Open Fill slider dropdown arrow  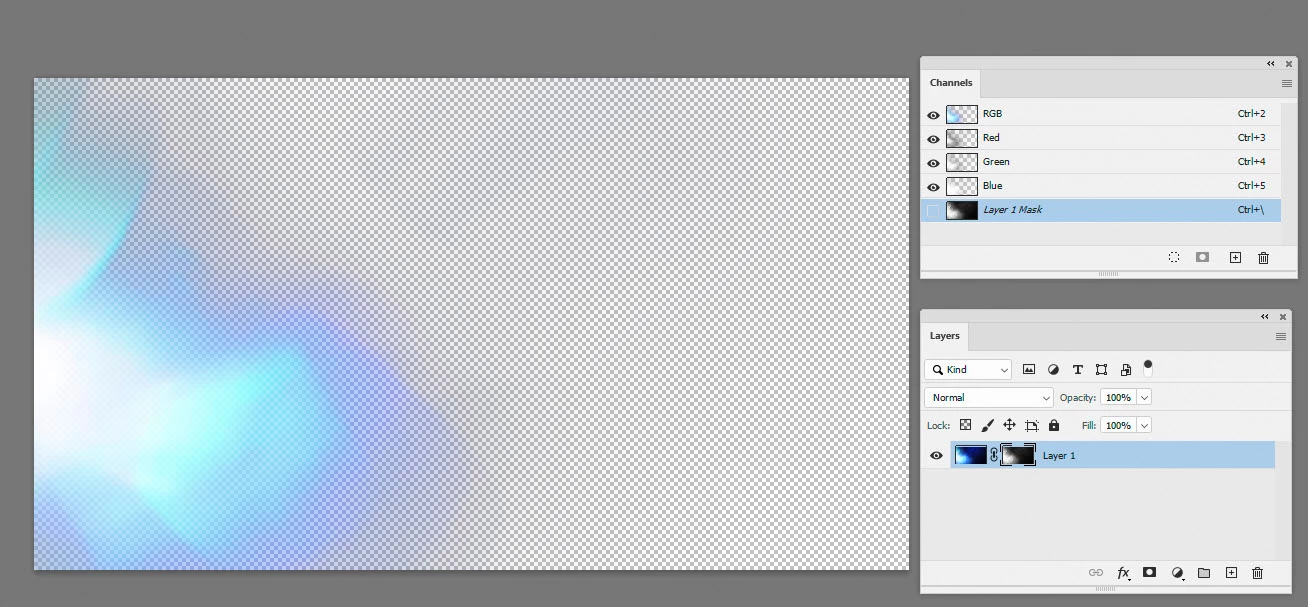pos(1145,426)
